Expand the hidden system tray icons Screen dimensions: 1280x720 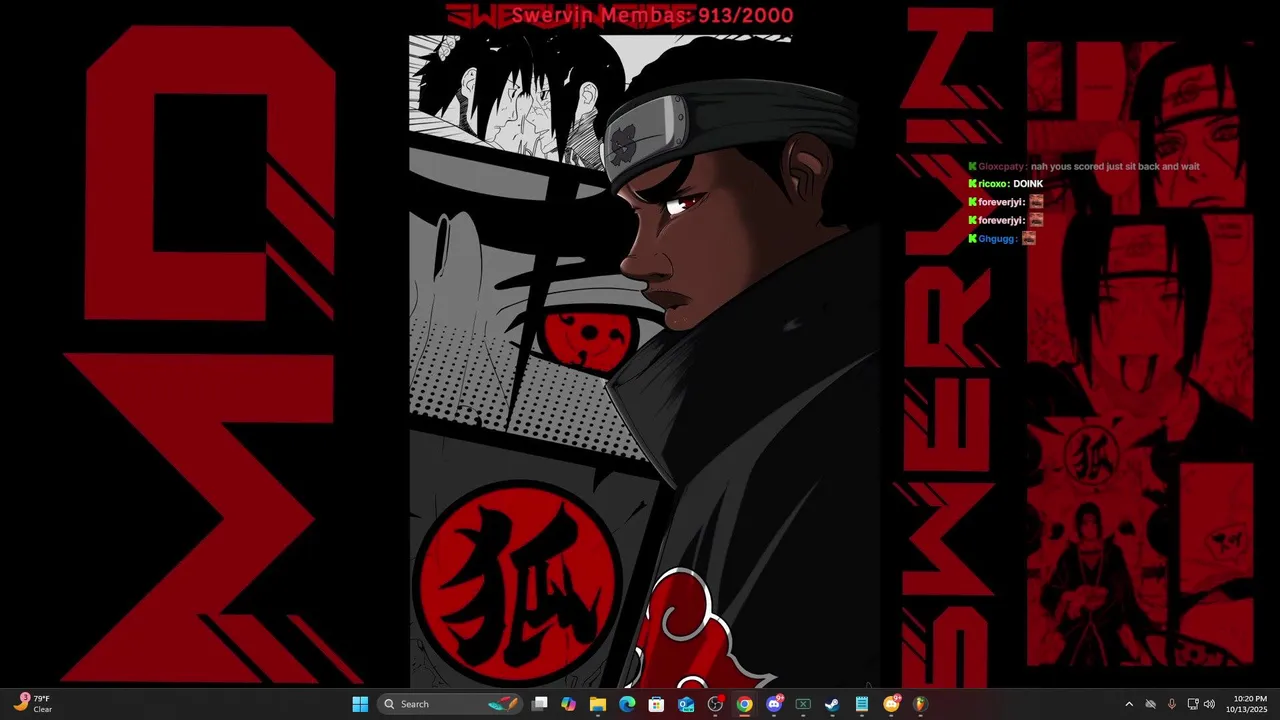1129,704
